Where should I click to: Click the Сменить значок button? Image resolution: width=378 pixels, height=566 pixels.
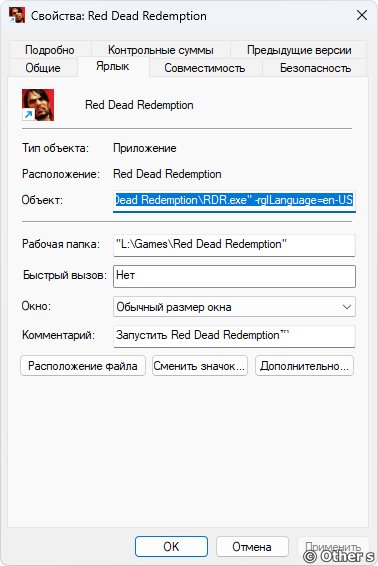click(200, 366)
